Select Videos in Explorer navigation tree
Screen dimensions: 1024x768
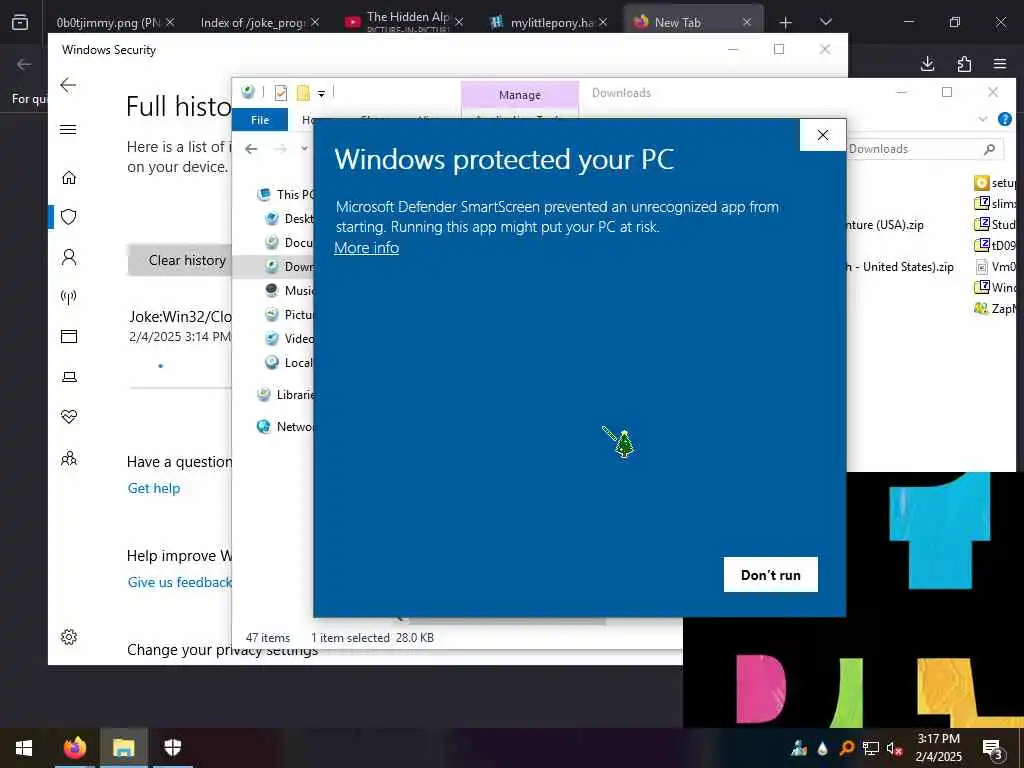click(289, 338)
